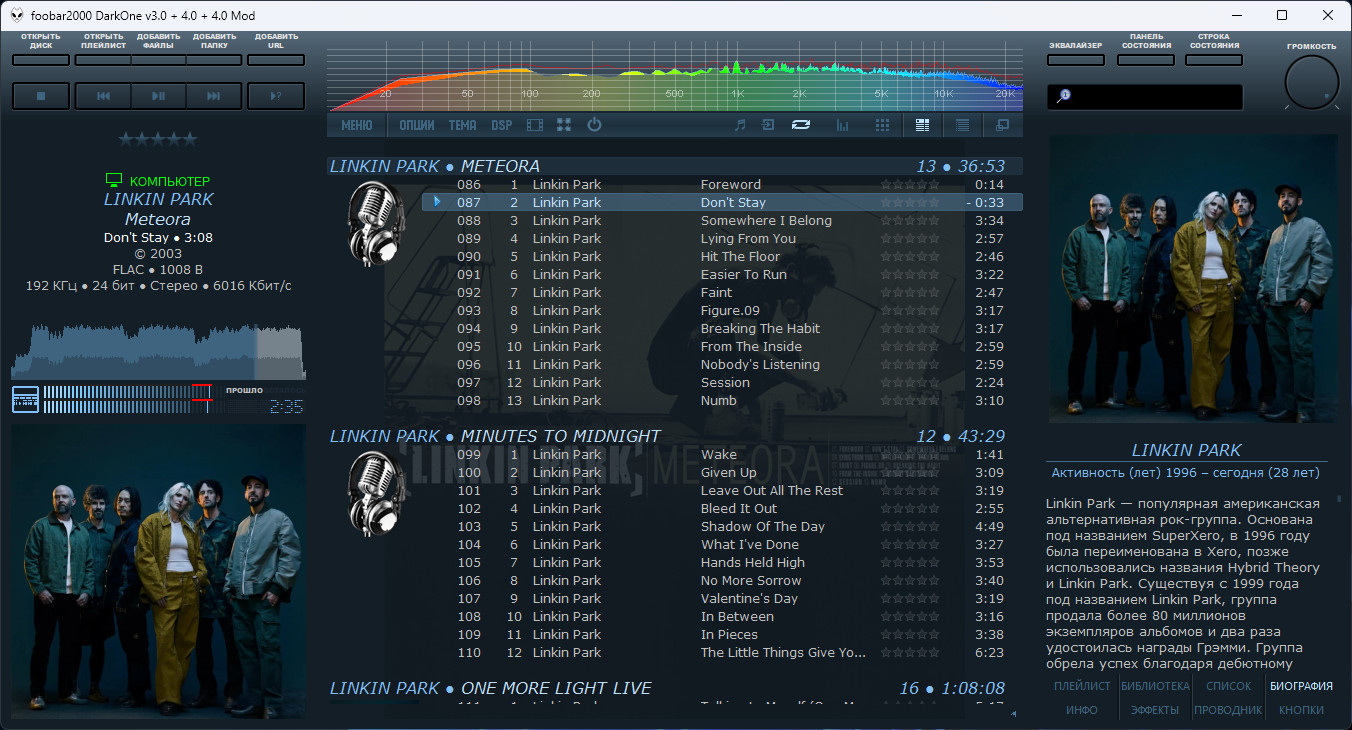Click the foobar2000 alien title-bar icon

[x=18, y=15]
